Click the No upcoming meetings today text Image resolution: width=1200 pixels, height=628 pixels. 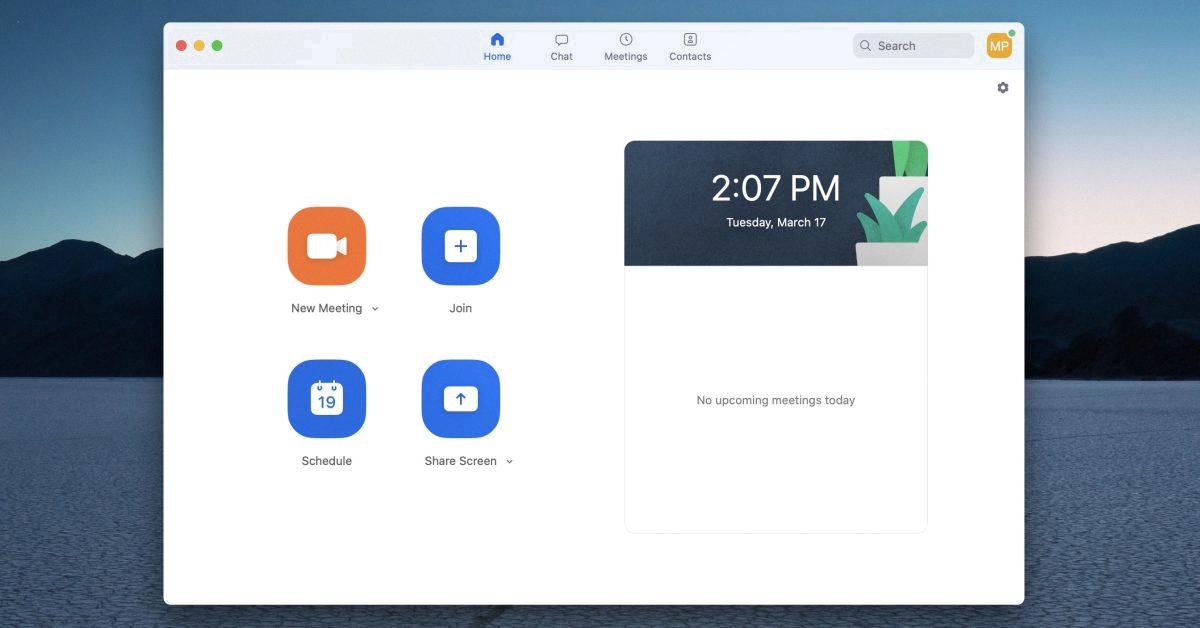776,400
